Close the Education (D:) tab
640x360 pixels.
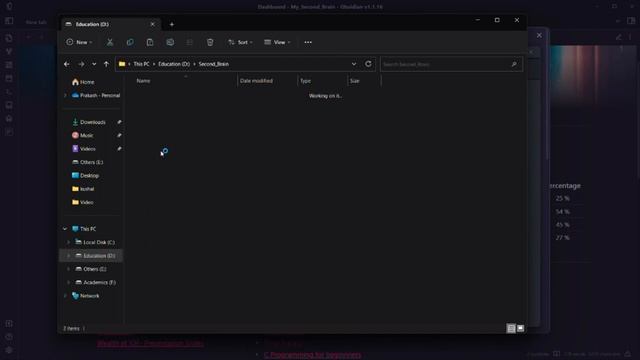pyautogui.click(x=152, y=24)
